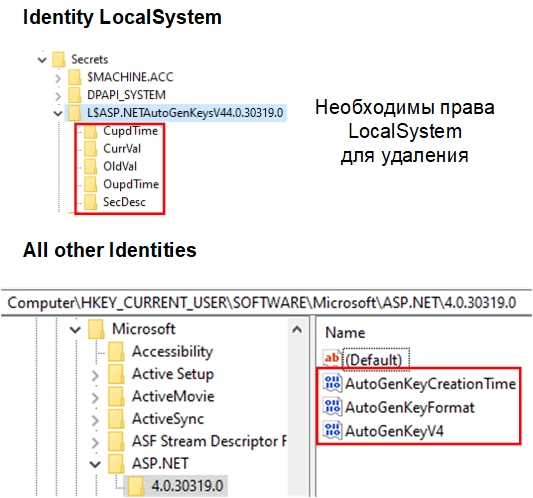This screenshot has height=498, width=533.
Task: Select the CurrVal subkey label
Action: (x=122, y=149)
